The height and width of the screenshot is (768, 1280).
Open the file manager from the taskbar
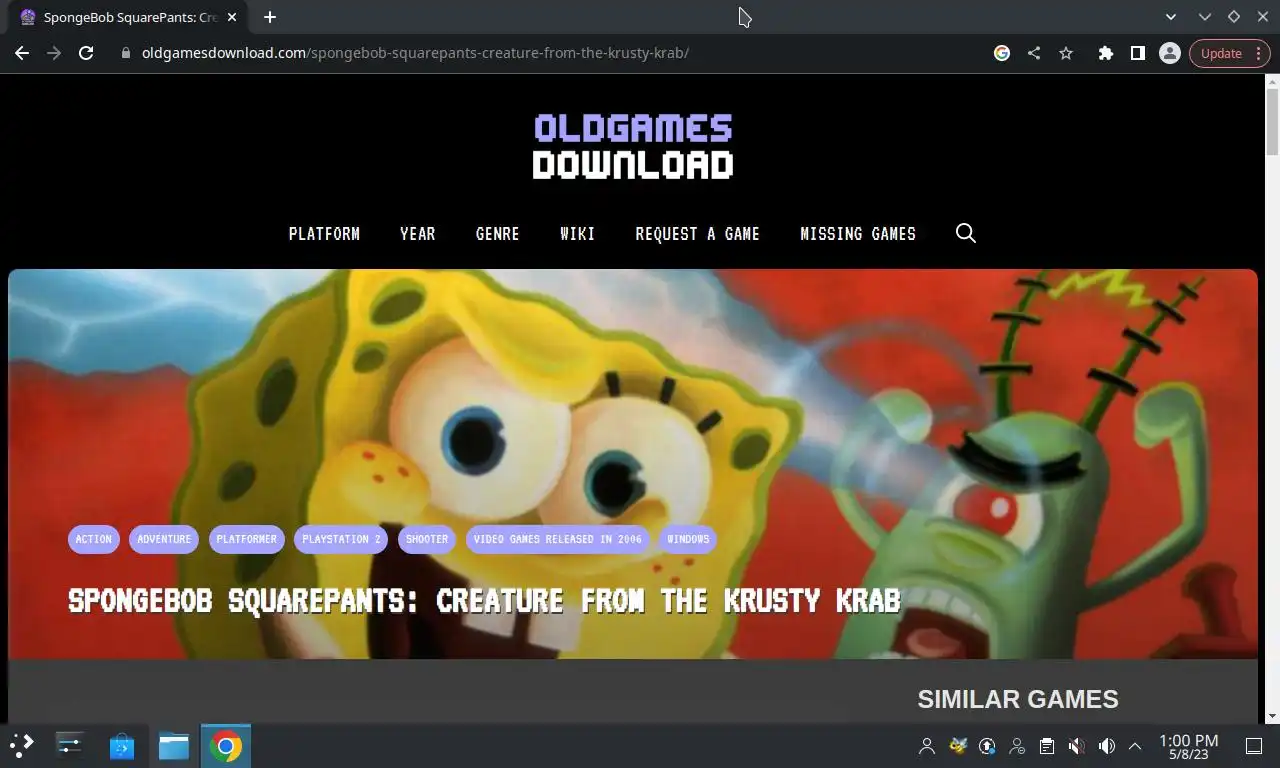pyautogui.click(x=174, y=745)
